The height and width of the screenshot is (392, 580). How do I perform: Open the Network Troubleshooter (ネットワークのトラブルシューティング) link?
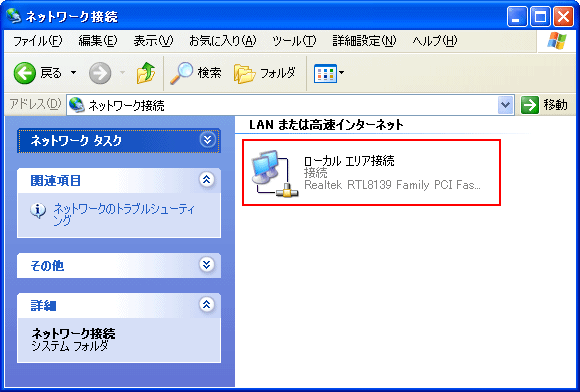[x=124, y=214]
